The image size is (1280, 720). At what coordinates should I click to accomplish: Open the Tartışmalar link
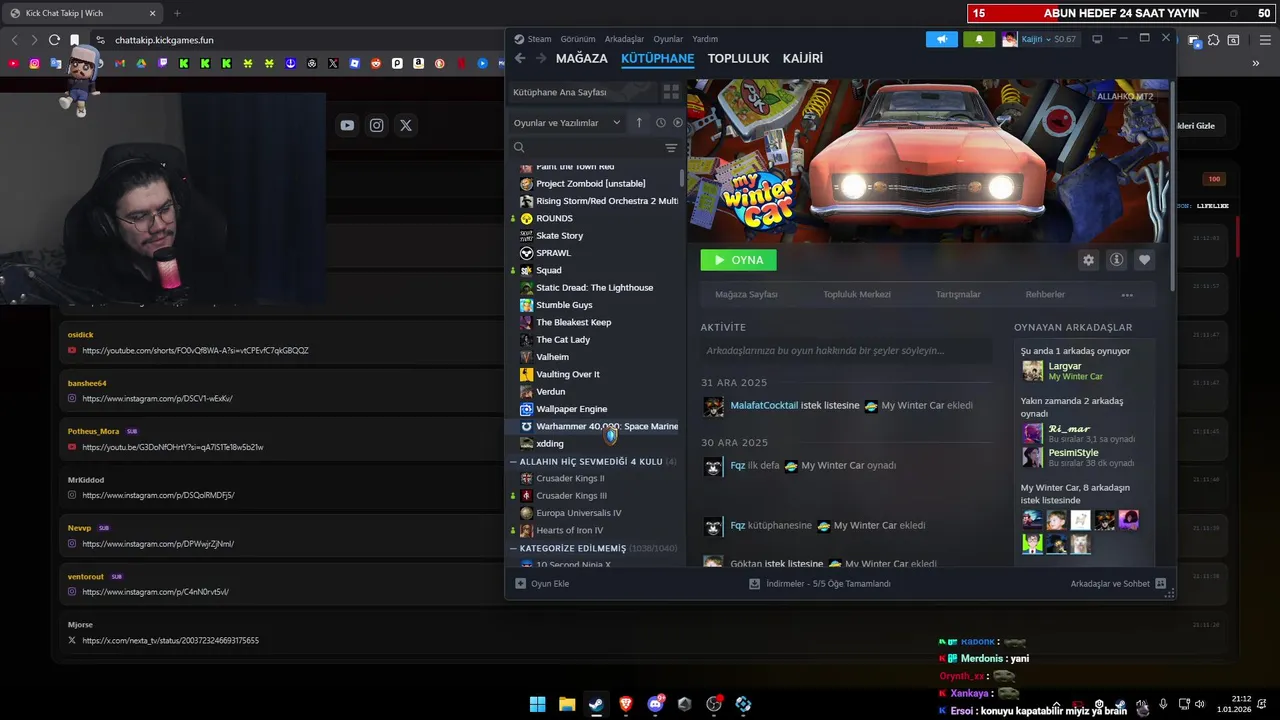pyautogui.click(x=958, y=295)
